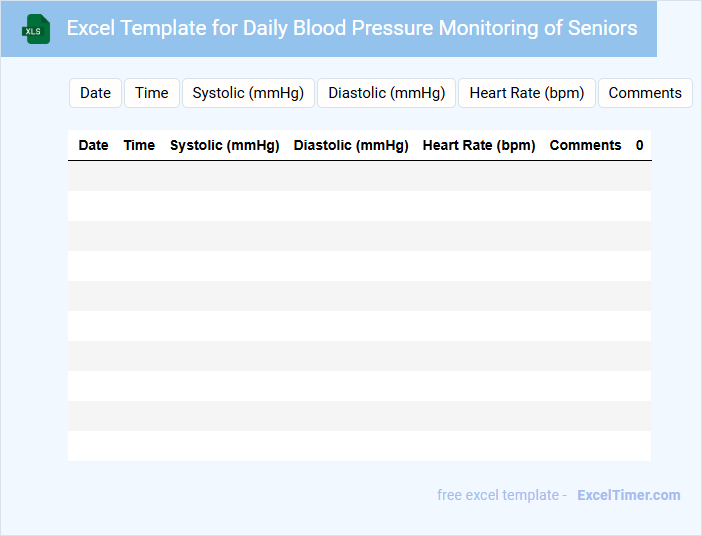Click the 0 column header
This screenshot has height=536, width=702.
639,145
